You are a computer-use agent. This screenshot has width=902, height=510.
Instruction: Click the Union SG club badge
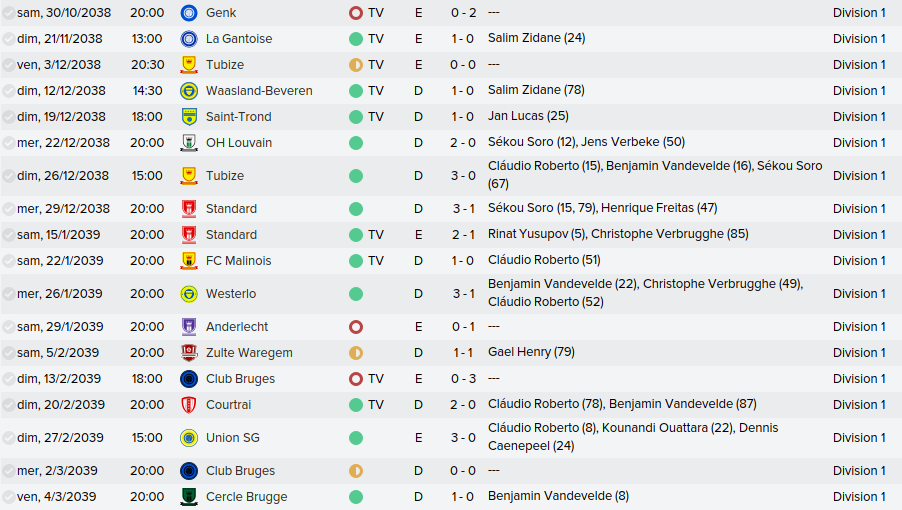188,438
